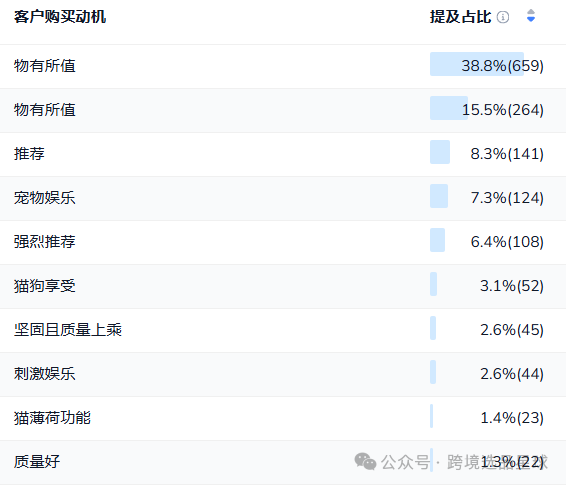566x485 pixels.
Task: Click the percentage bar in the 宠物娱乐 row
Action: 439,196
